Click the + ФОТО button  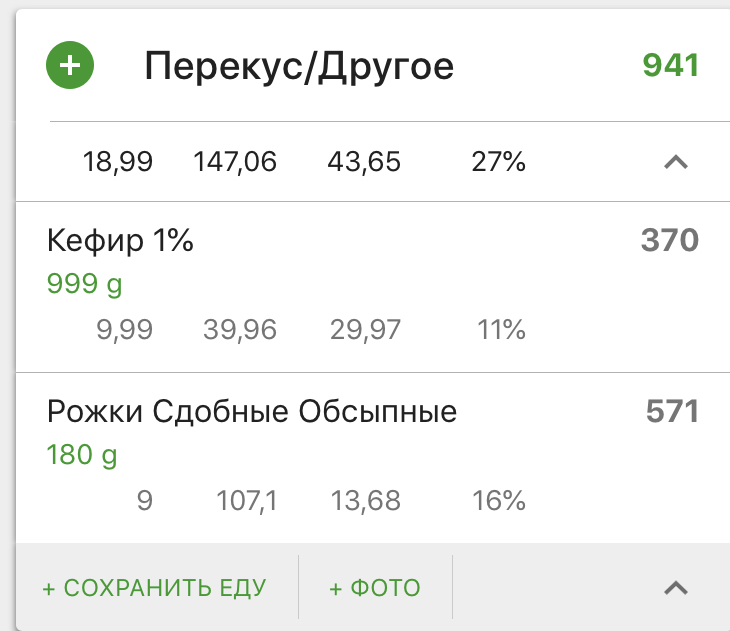[x=375, y=588]
